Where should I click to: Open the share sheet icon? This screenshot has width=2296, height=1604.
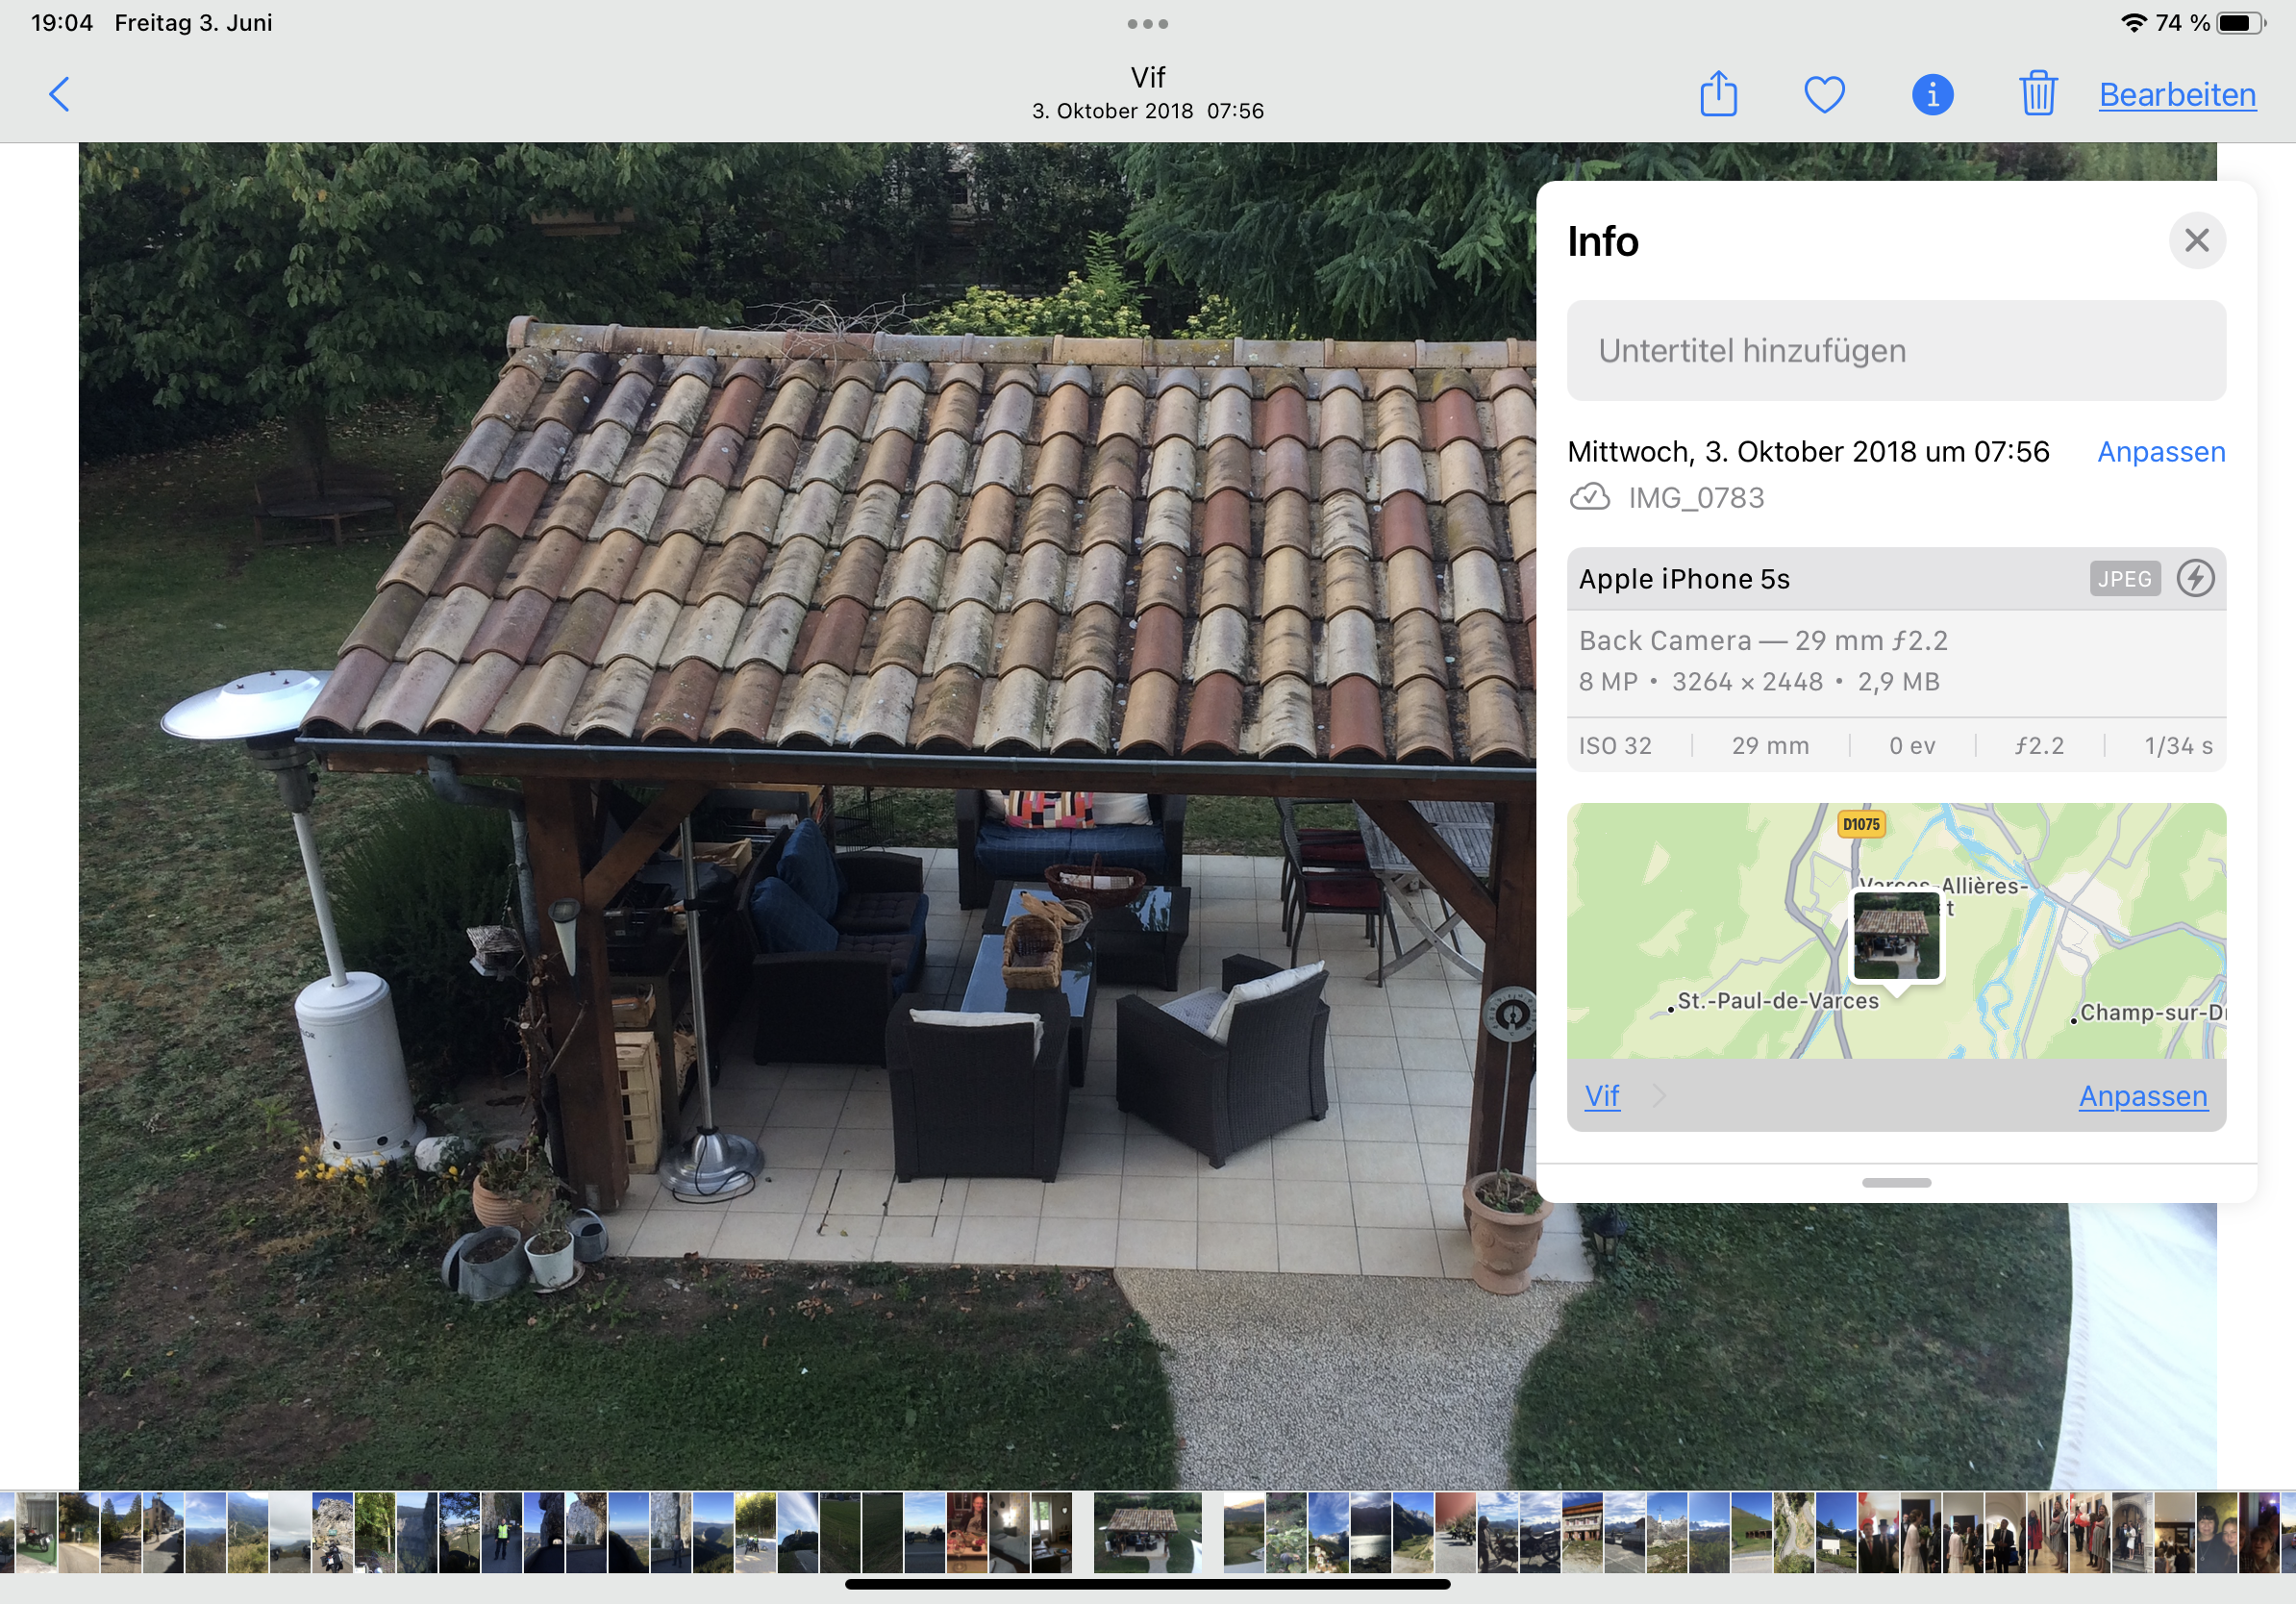tap(1718, 95)
